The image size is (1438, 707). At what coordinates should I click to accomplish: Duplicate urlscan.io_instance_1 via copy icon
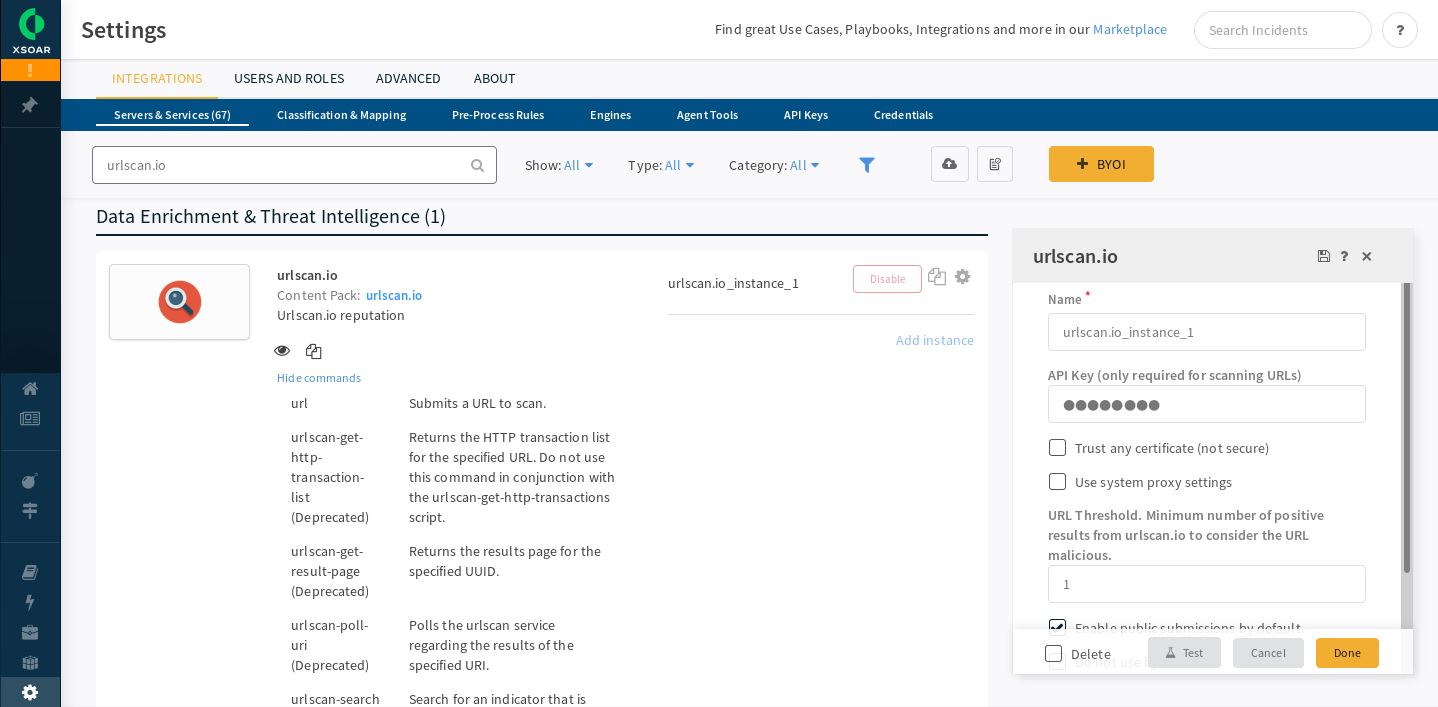937,277
